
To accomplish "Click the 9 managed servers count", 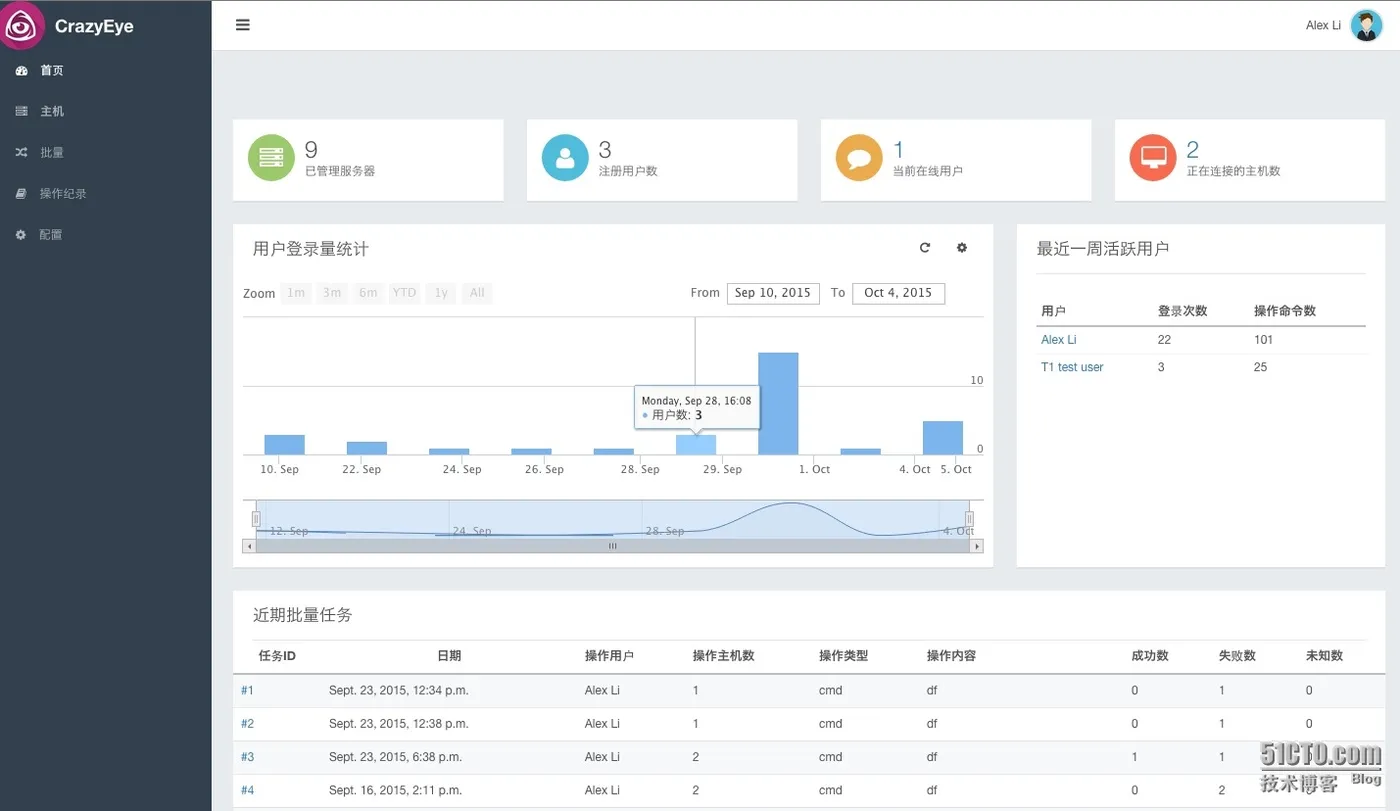I will pyautogui.click(x=311, y=150).
